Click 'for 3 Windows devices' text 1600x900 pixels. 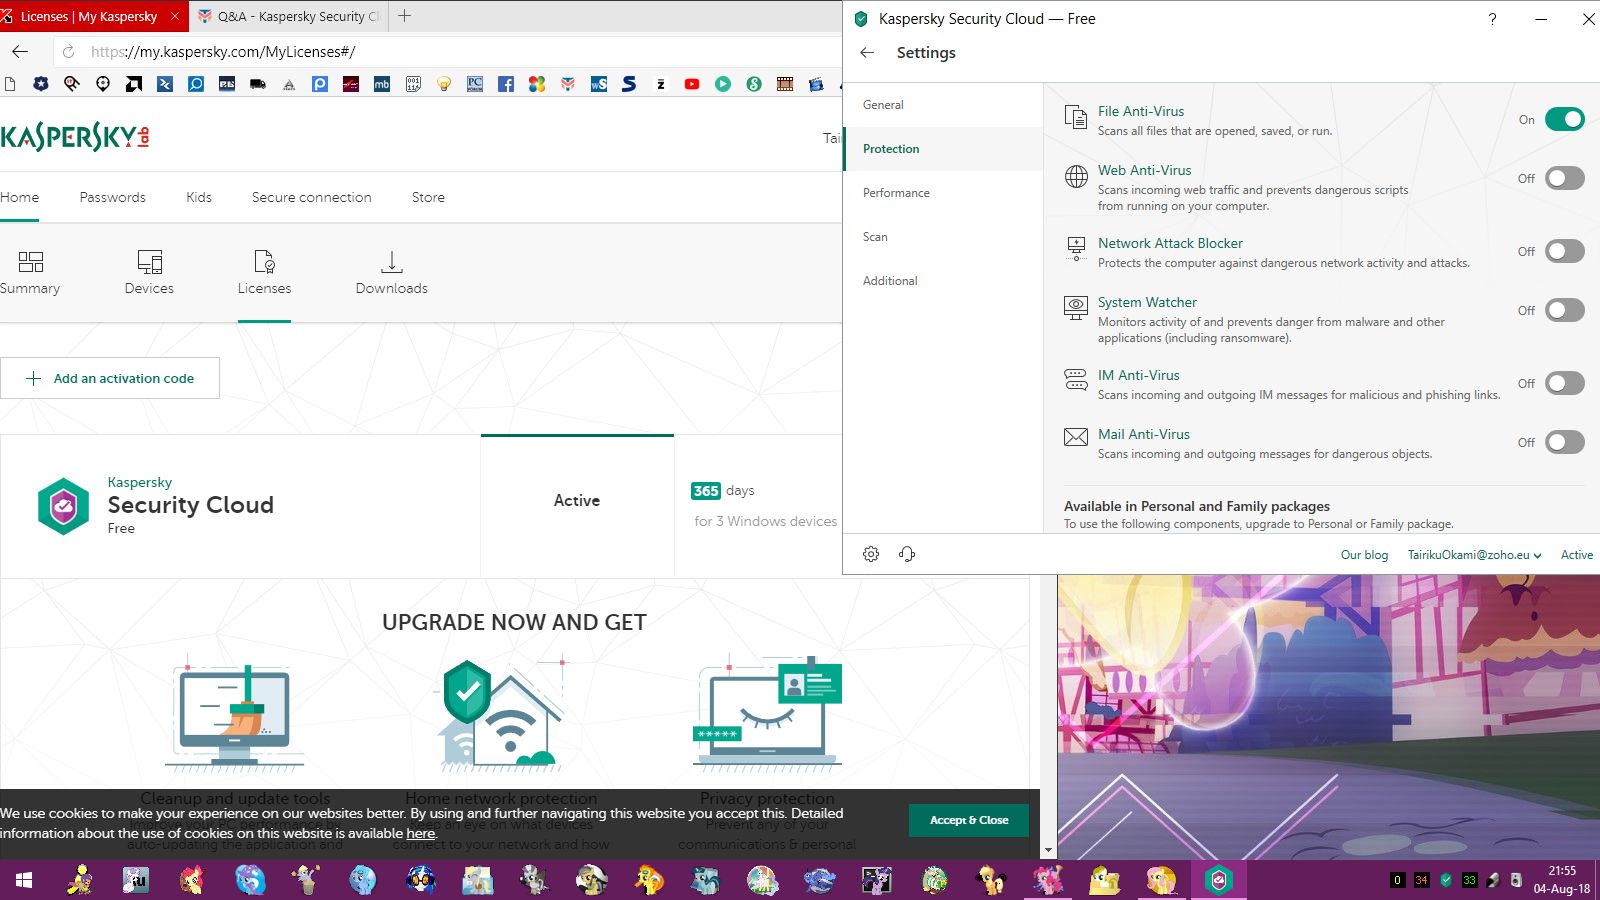click(766, 521)
